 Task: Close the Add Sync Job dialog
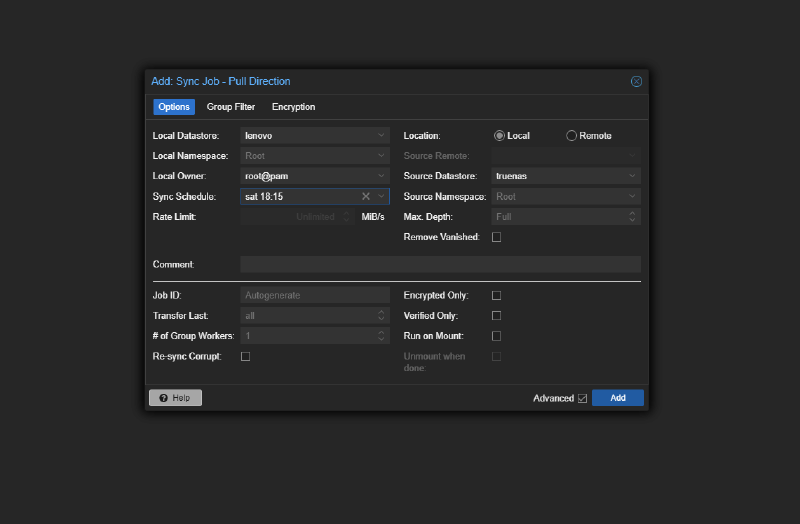636,82
